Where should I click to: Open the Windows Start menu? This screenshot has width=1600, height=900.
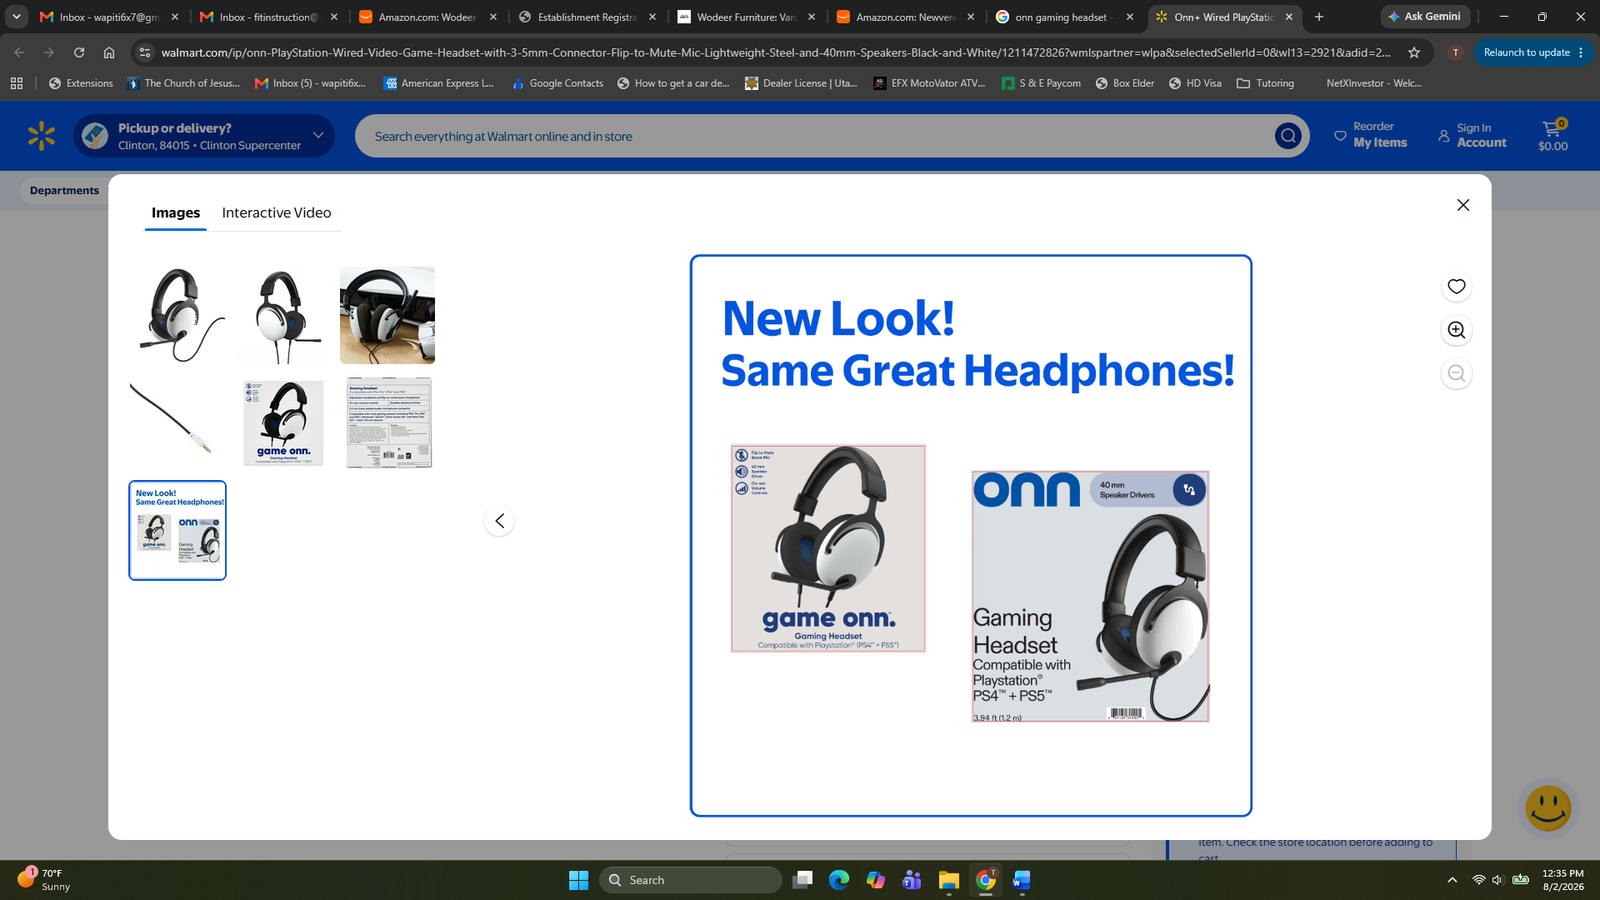click(579, 880)
